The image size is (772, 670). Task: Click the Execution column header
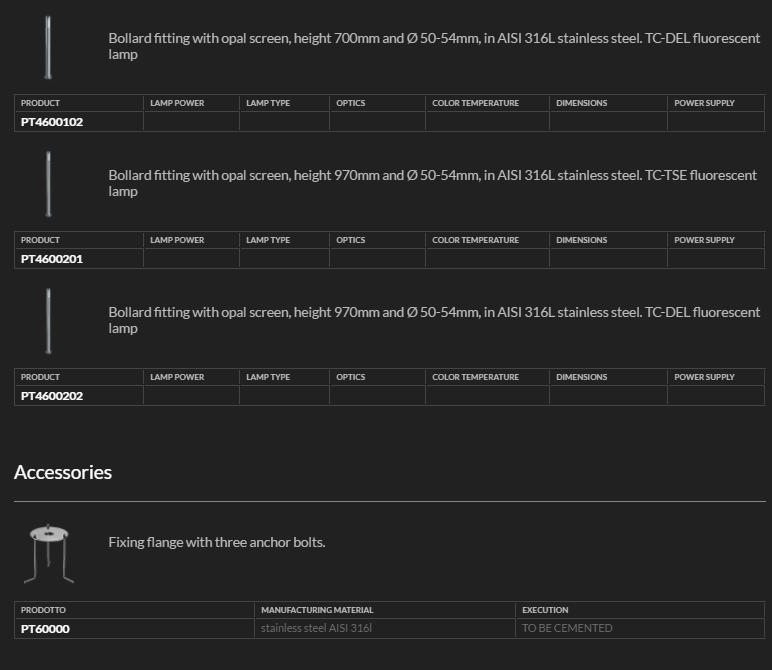[545, 610]
